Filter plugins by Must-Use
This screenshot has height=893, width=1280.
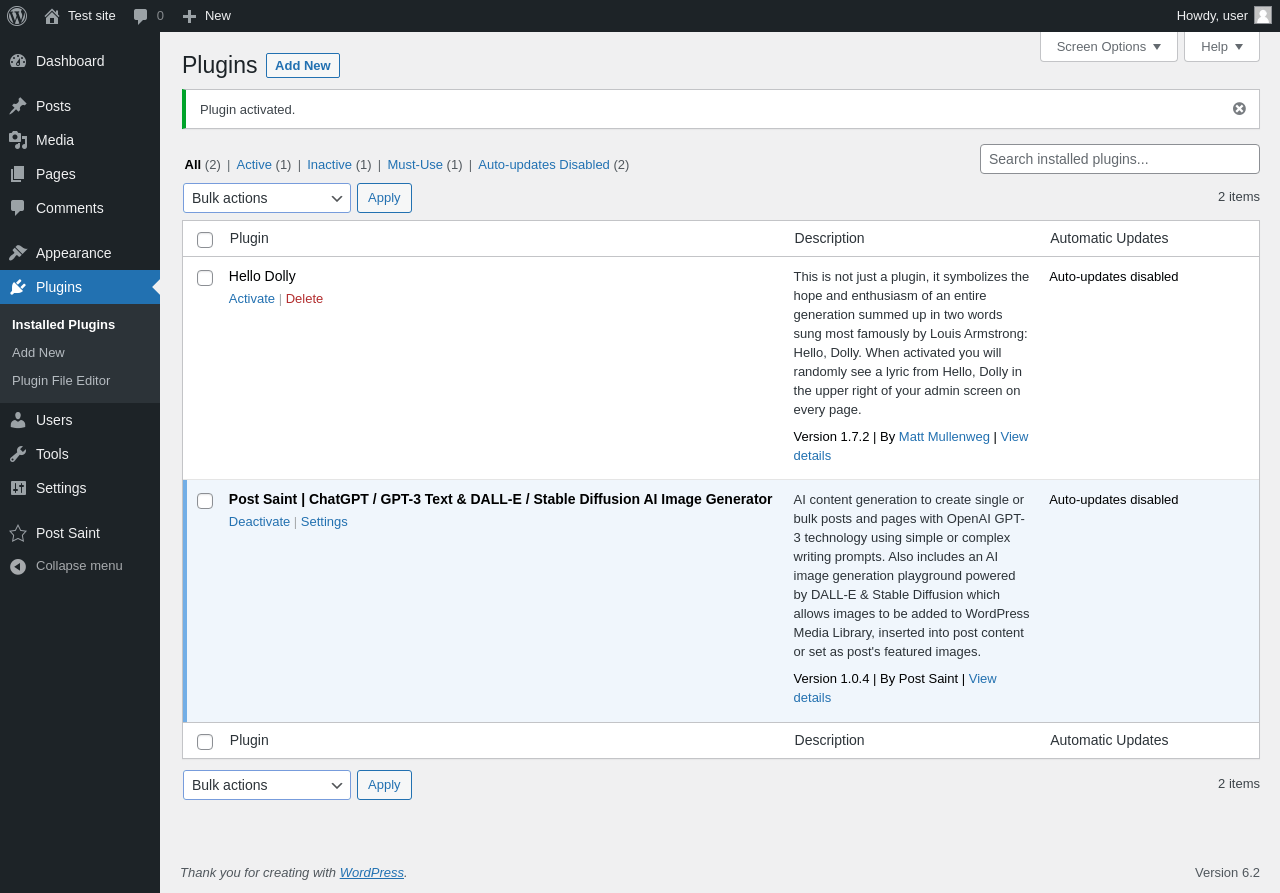click(415, 164)
